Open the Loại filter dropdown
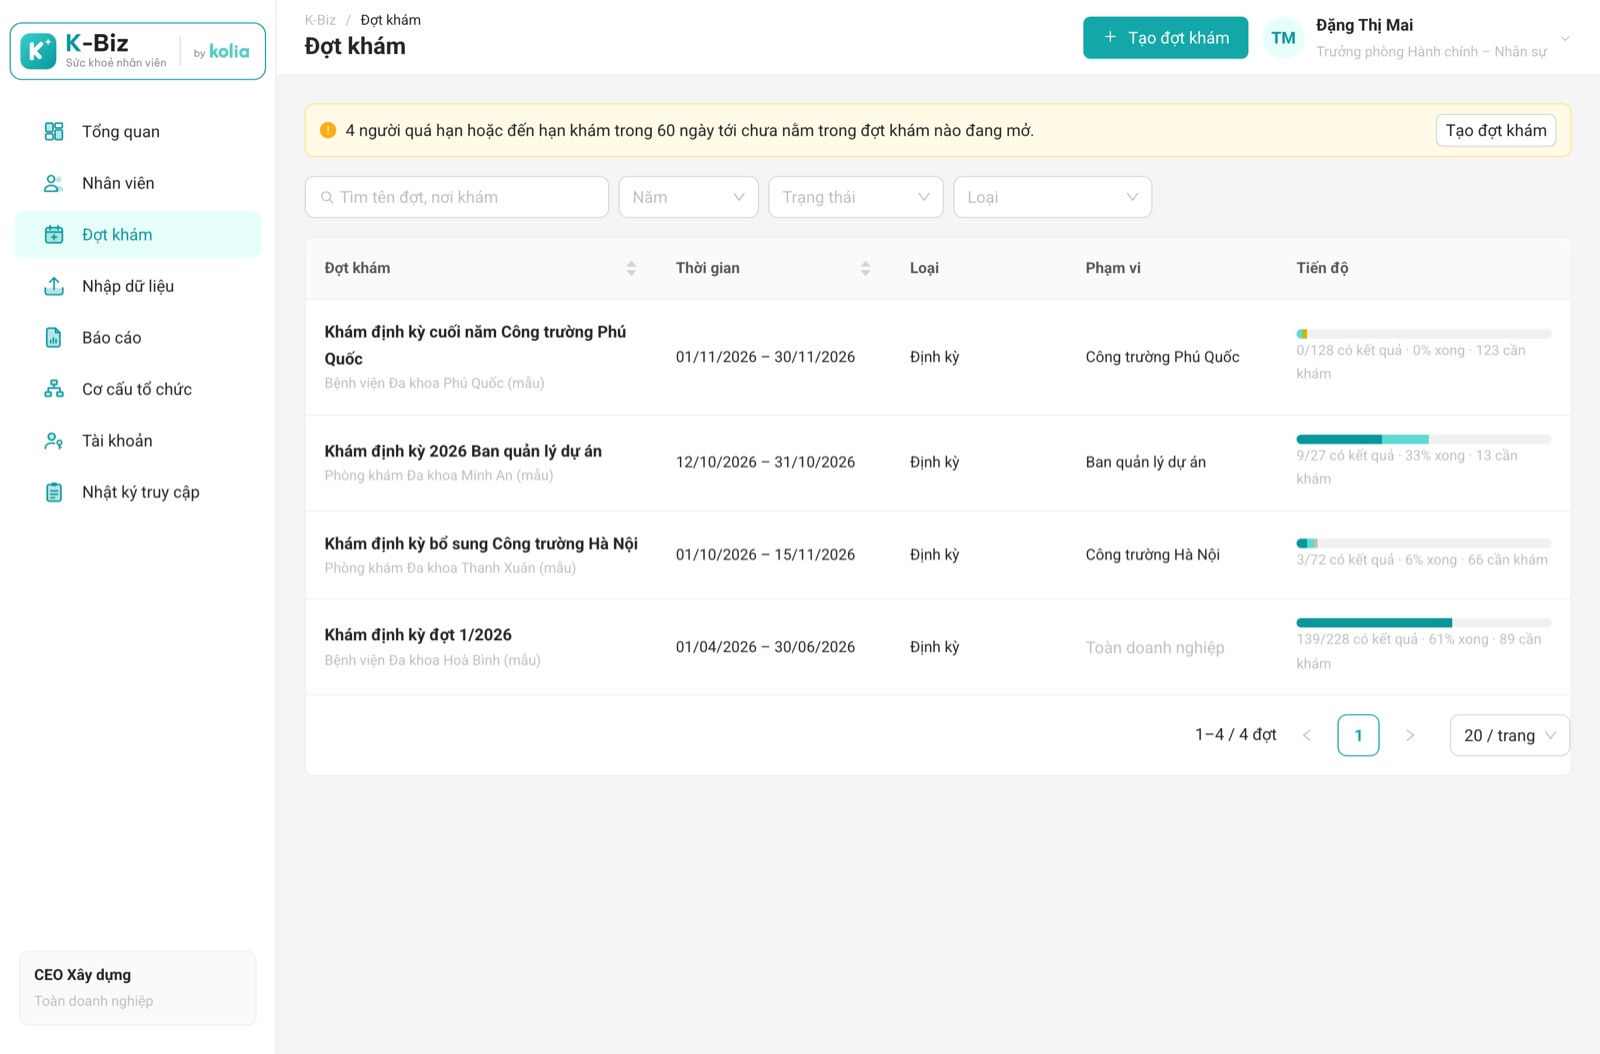Viewport: 1600px width, 1054px height. point(1053,197)
